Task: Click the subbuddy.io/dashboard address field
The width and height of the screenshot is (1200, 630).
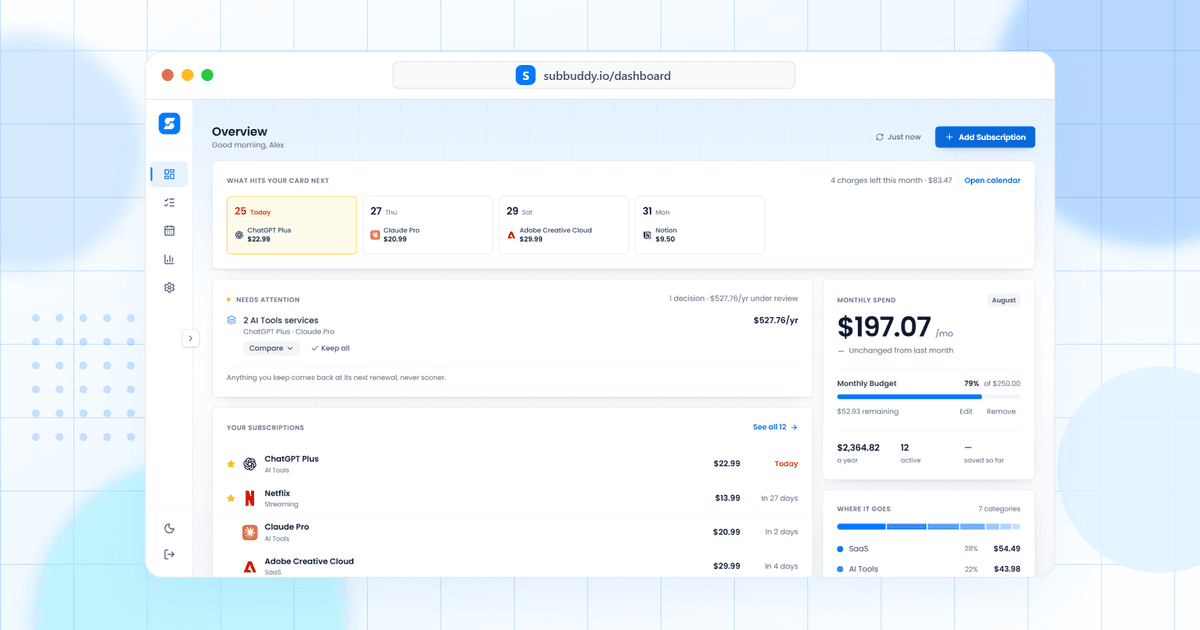Action: click(x=594, y=75)
